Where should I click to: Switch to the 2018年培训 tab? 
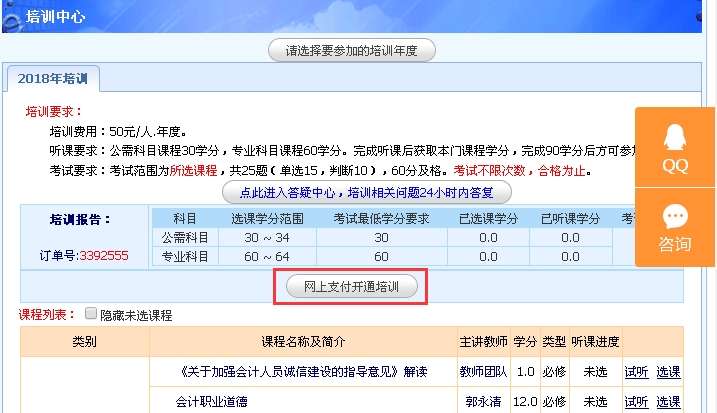(53, 78)
